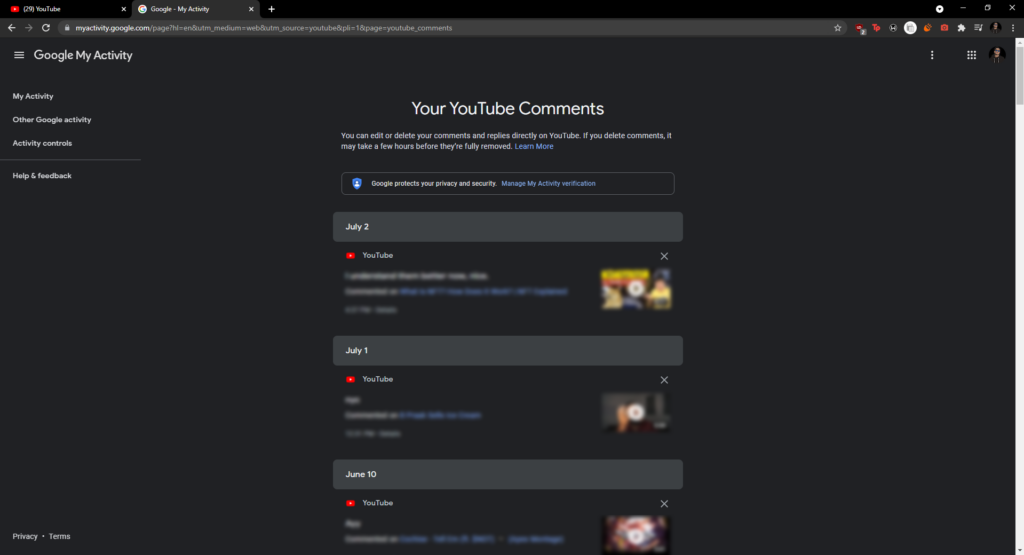Go back to the previous page
This screenshot has height=555, width=1024.
(x=11, y=28)
